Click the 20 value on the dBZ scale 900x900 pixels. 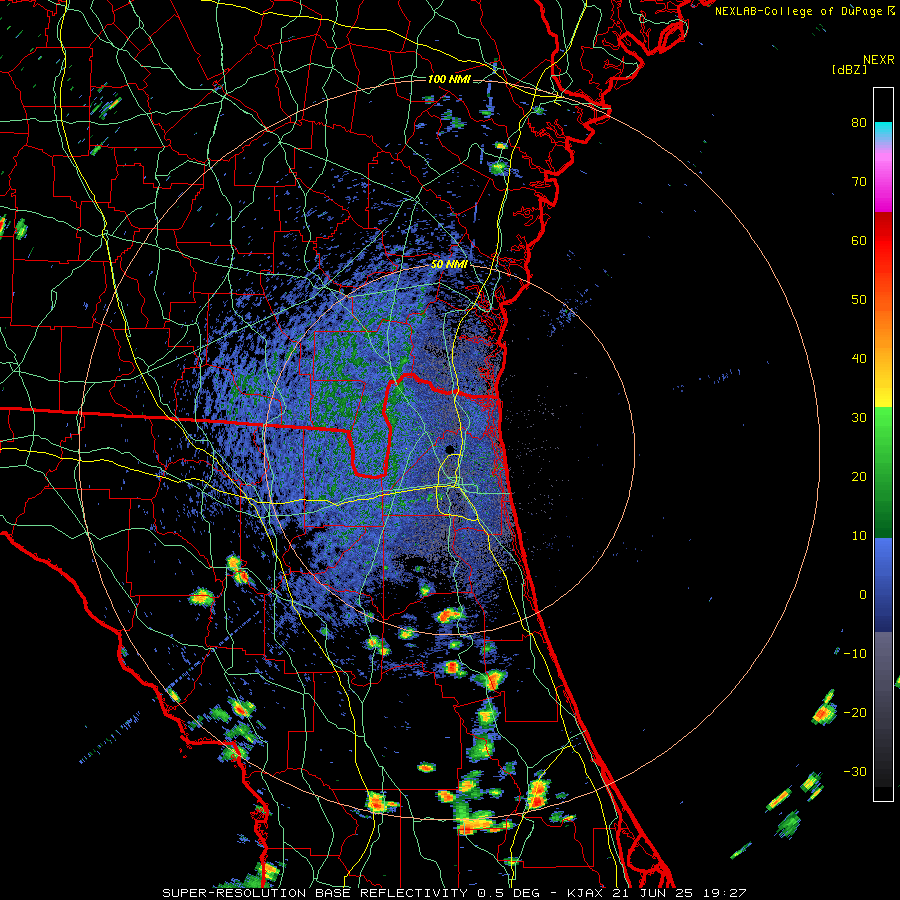pos(859,476)
